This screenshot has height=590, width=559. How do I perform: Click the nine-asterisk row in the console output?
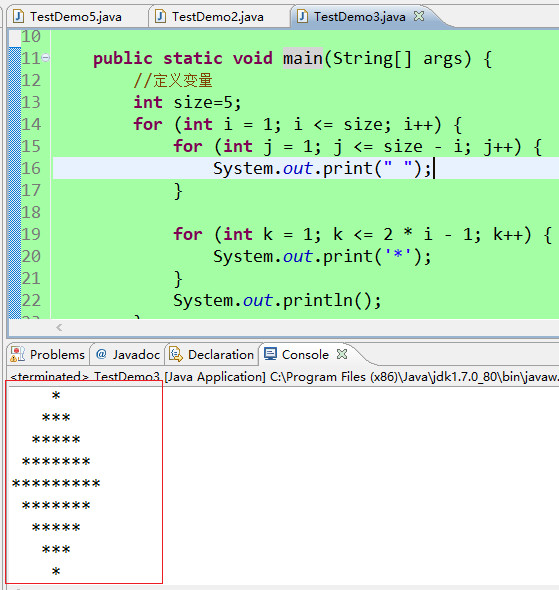pyautogui.click(x=56, y=484)
